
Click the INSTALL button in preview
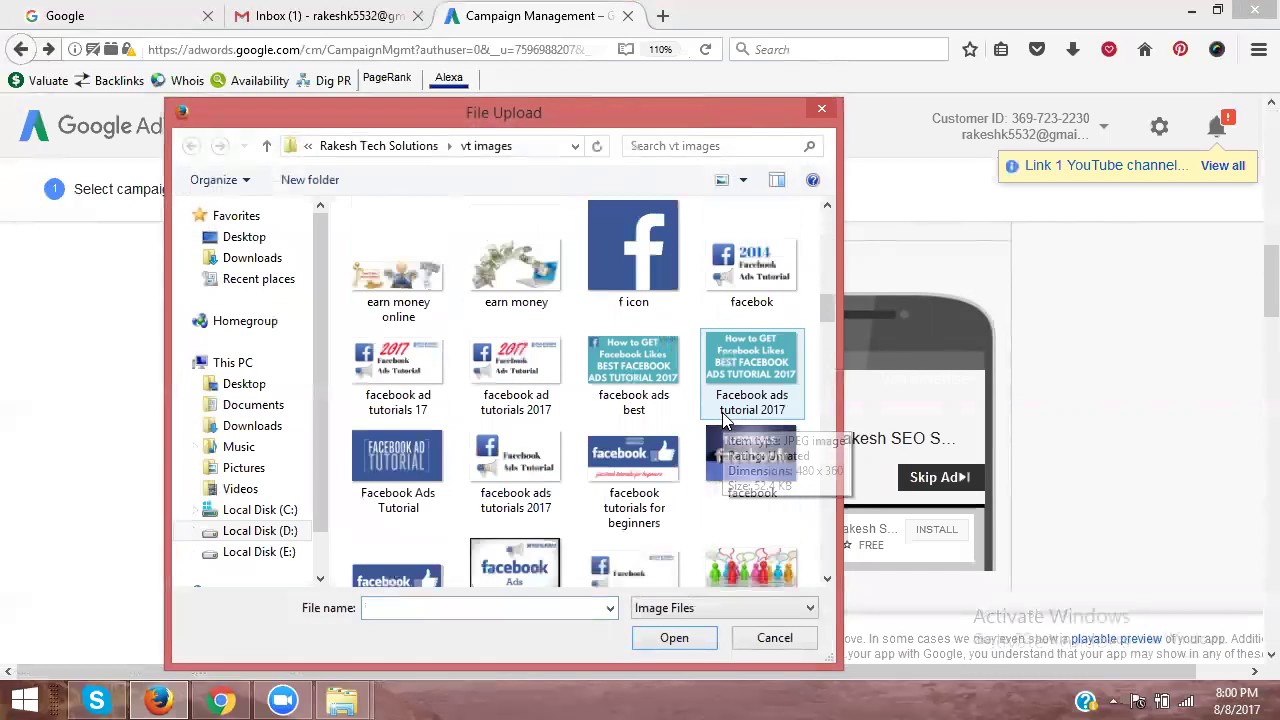(x=937, y=529)
